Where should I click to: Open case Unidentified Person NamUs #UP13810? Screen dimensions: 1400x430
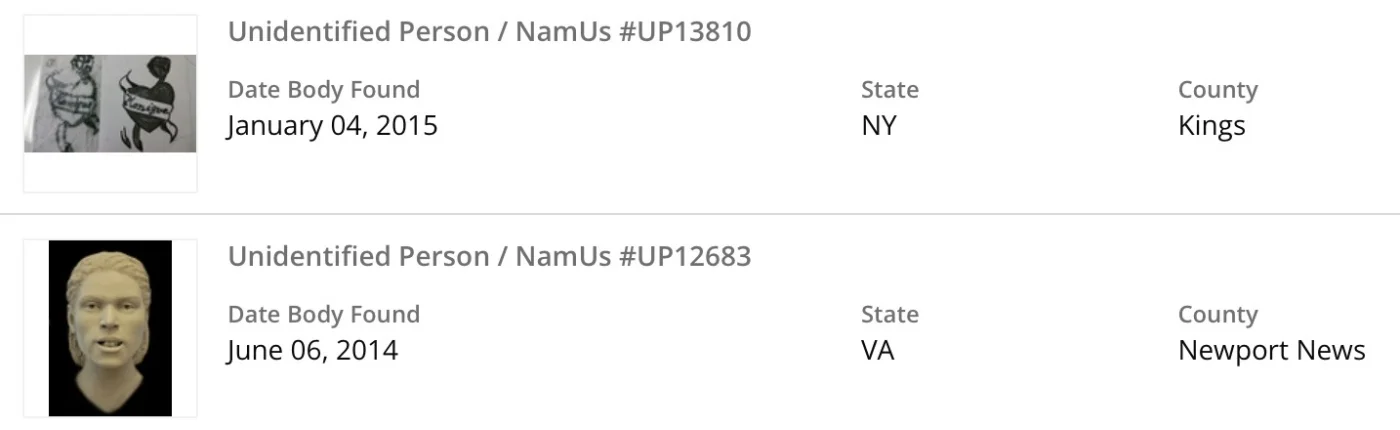click(489, 32)
